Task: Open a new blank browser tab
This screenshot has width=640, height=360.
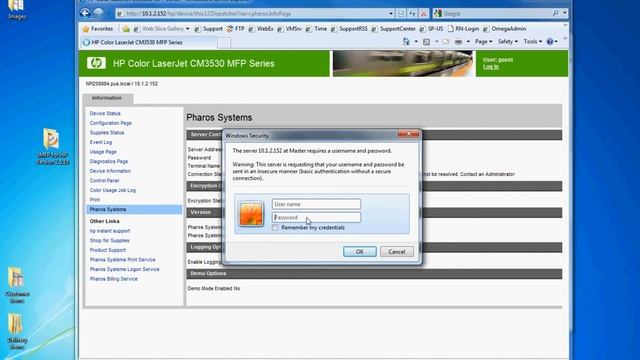Action: [x=224, y=42]
